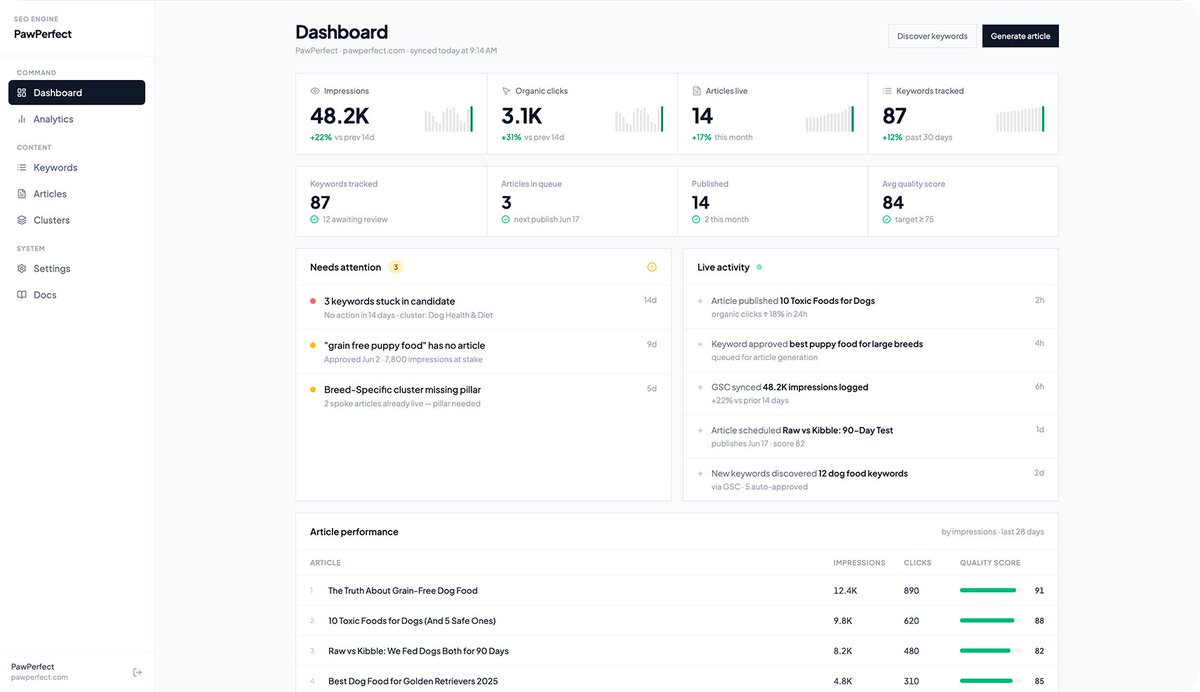Click the Articles live sparkline chart

coord(830,119)
